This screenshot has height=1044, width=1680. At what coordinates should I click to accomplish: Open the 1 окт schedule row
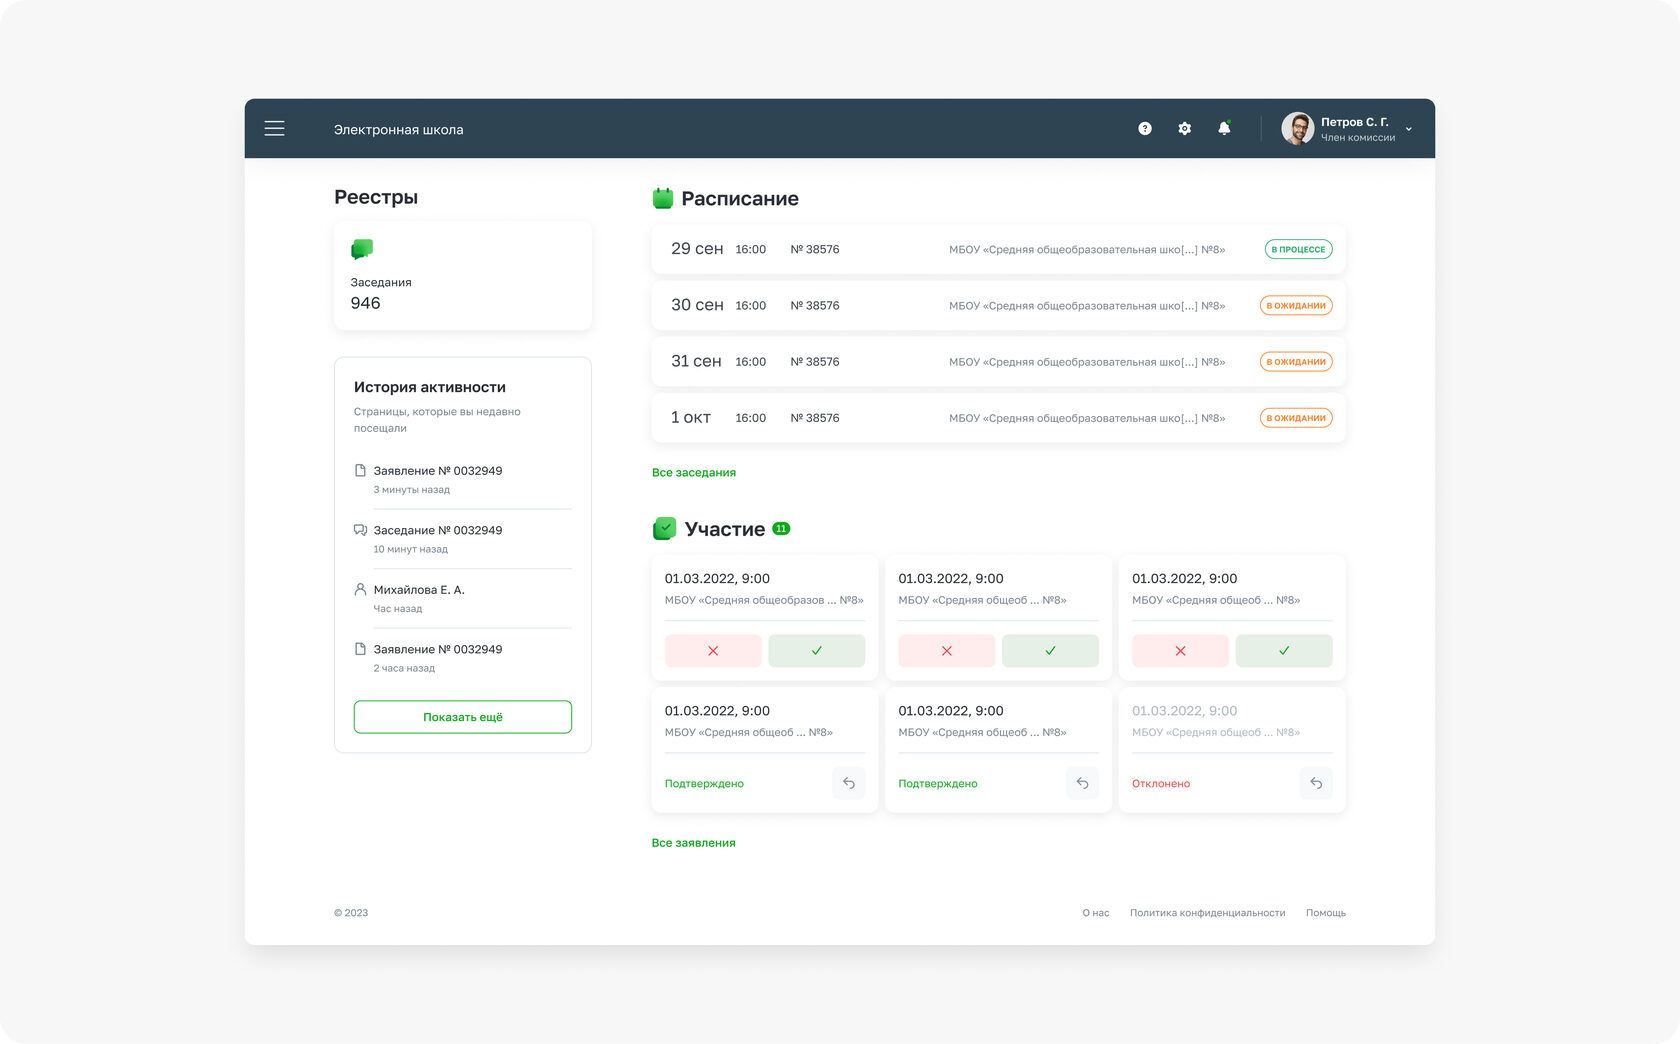(x=998, y=417)
